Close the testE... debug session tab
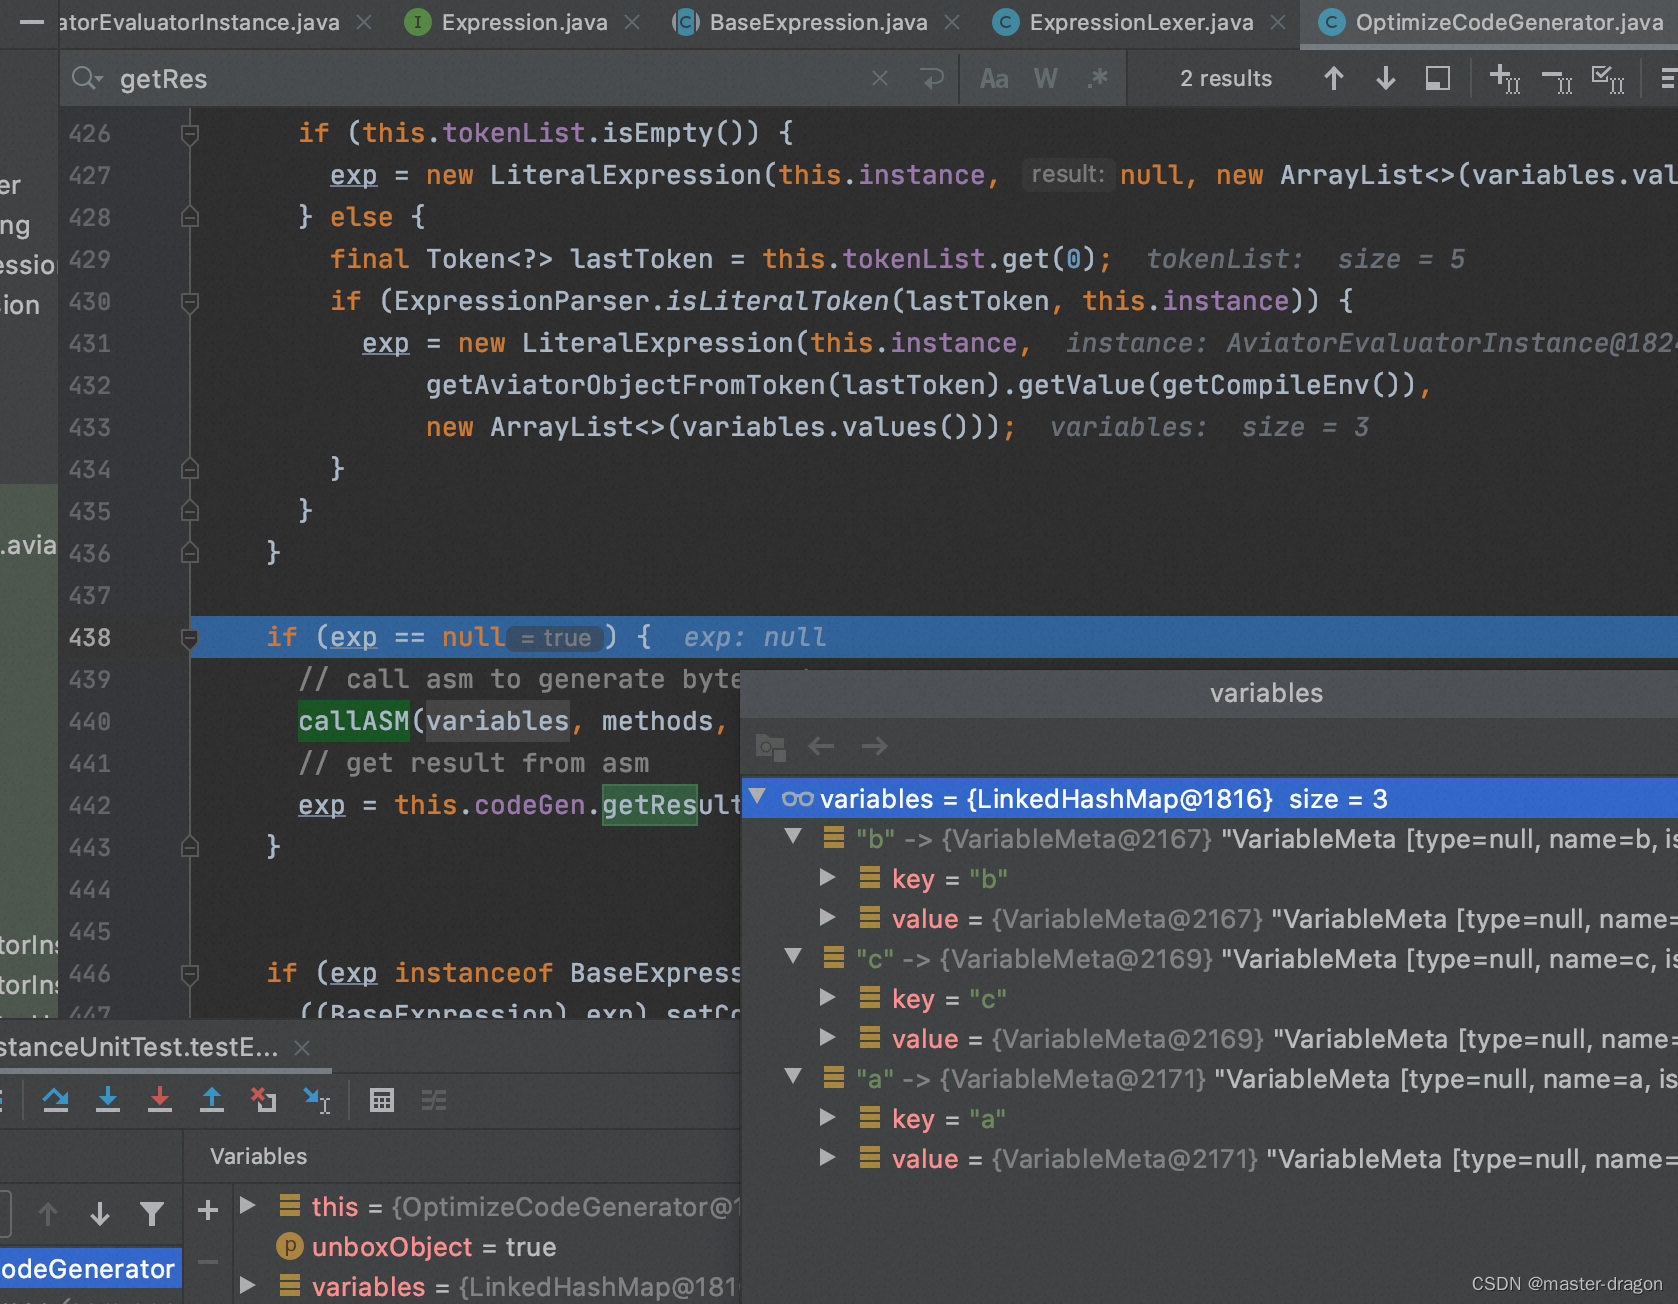1678x1304 pixels. click(302, 1047)
